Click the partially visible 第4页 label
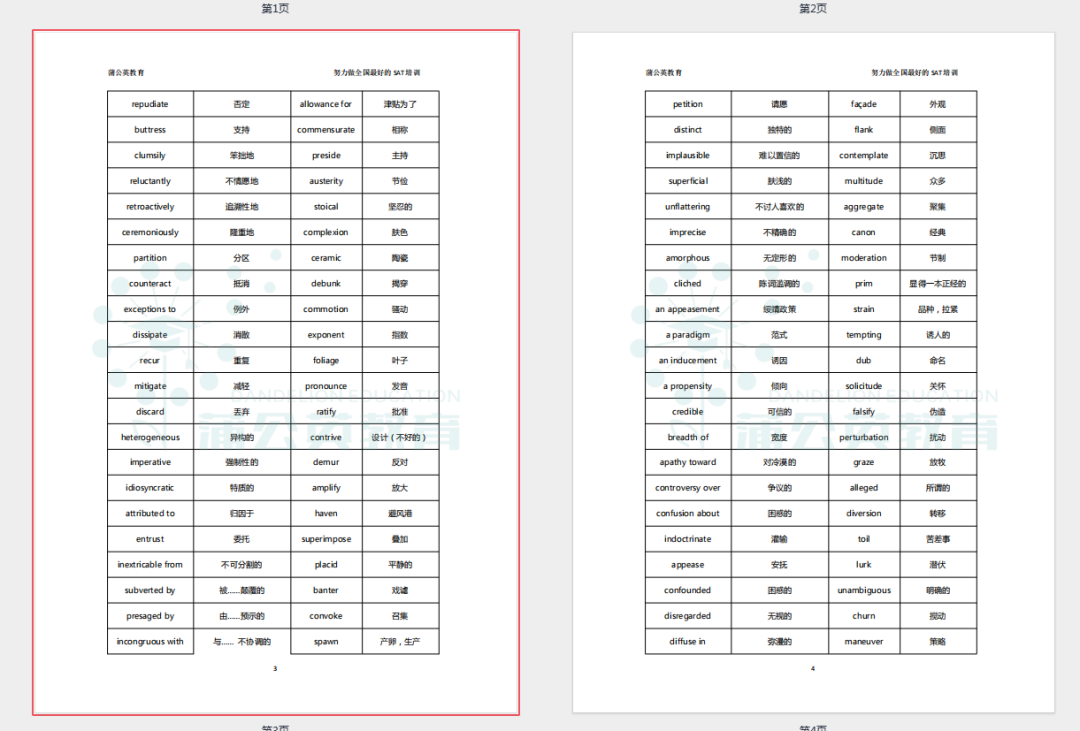Screen dimensions: 1080x731 click(813, 726)
